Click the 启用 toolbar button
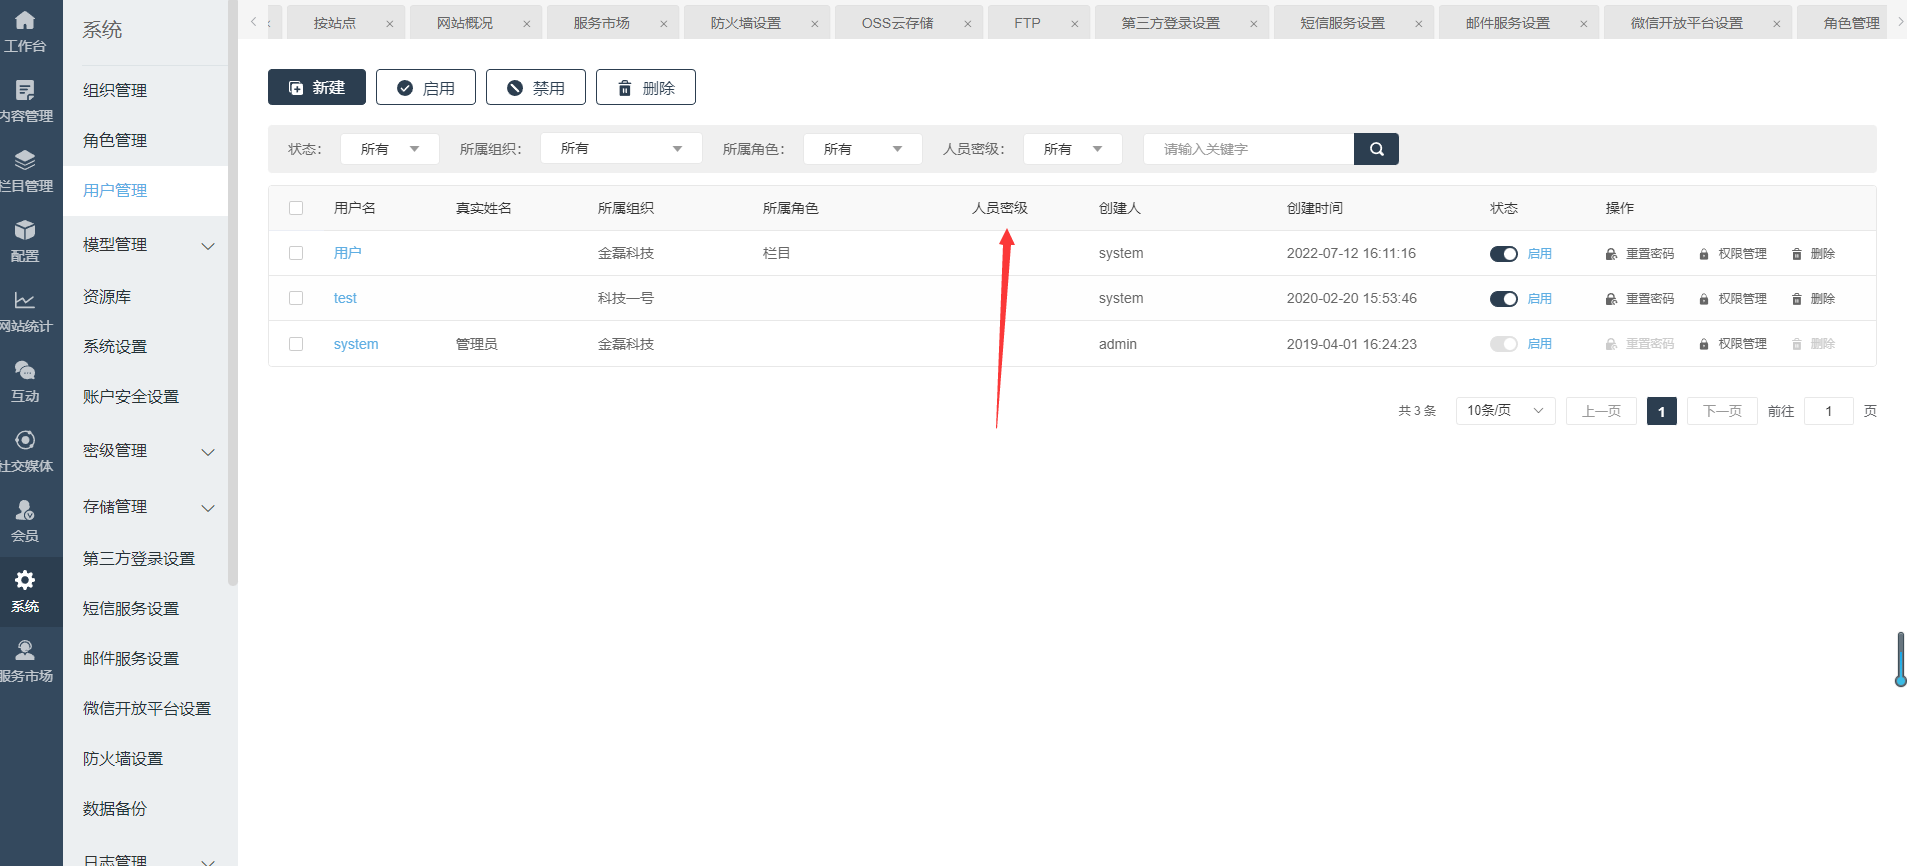The height and width of the screenshot is (866, 1907). pos(426,87)
